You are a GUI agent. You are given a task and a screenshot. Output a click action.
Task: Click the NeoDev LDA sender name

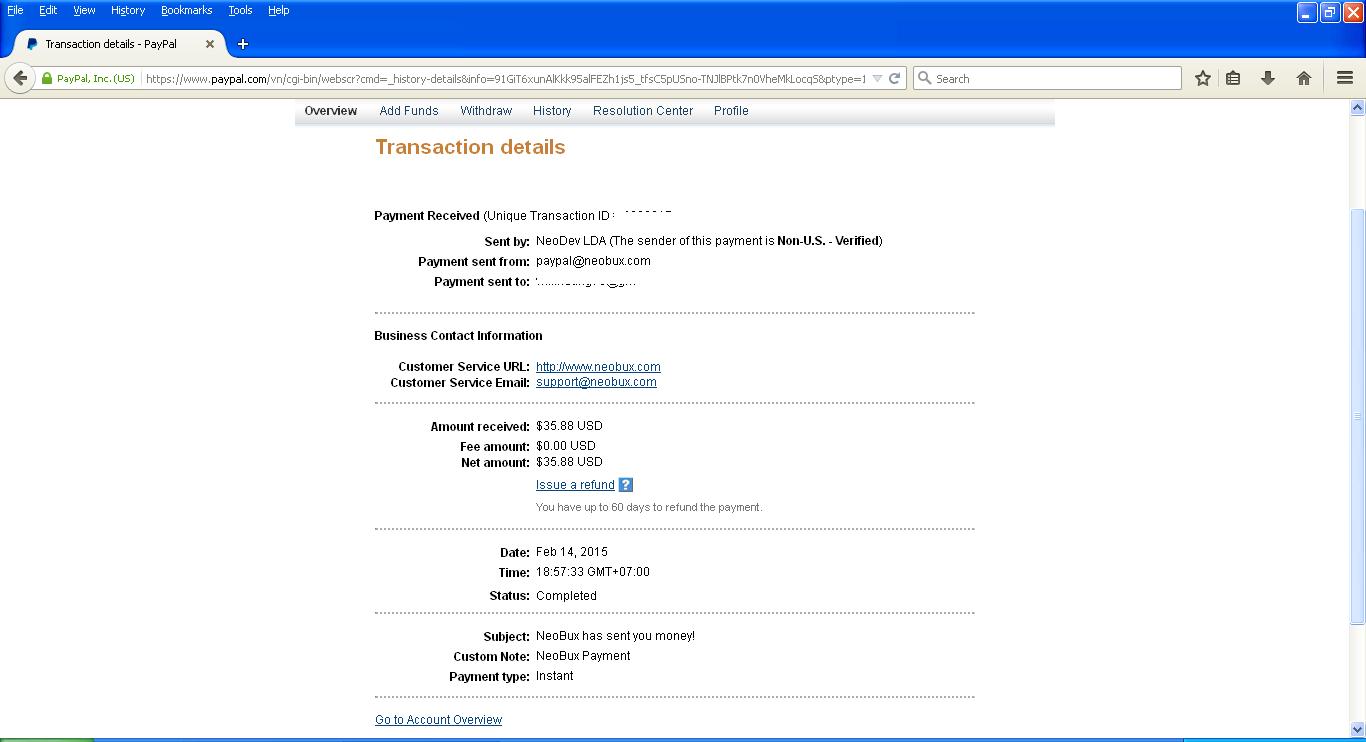point(571,241)
